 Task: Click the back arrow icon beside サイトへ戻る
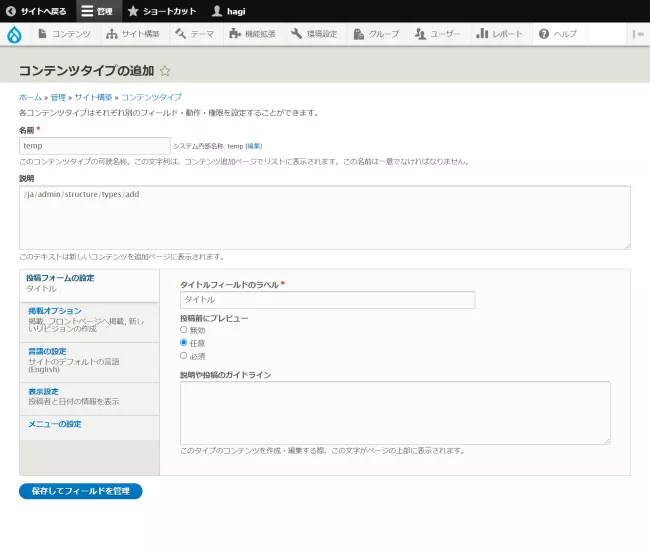(x=11, y=11)
